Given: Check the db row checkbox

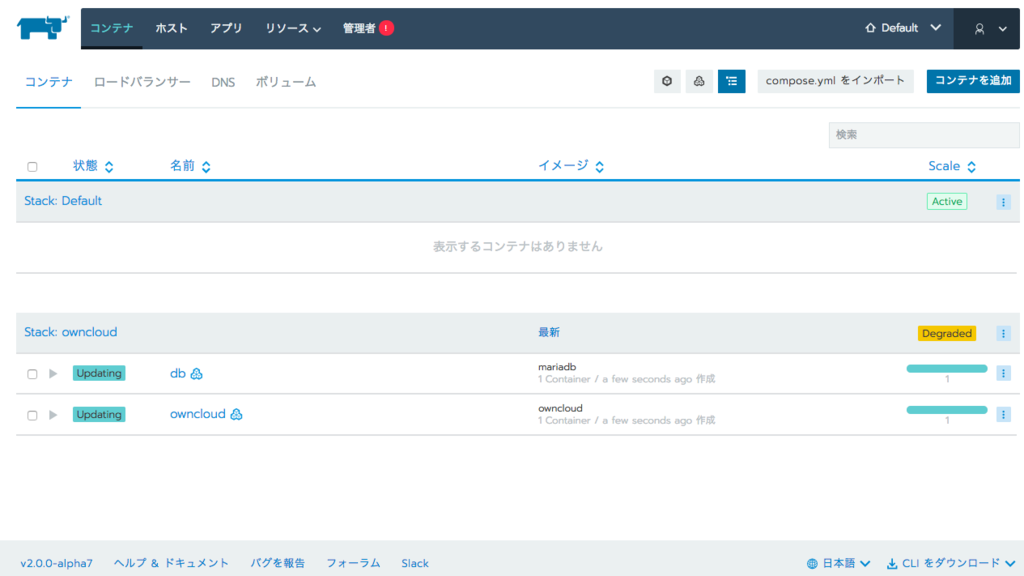Looking at the screenshot, I should (32, 374).
